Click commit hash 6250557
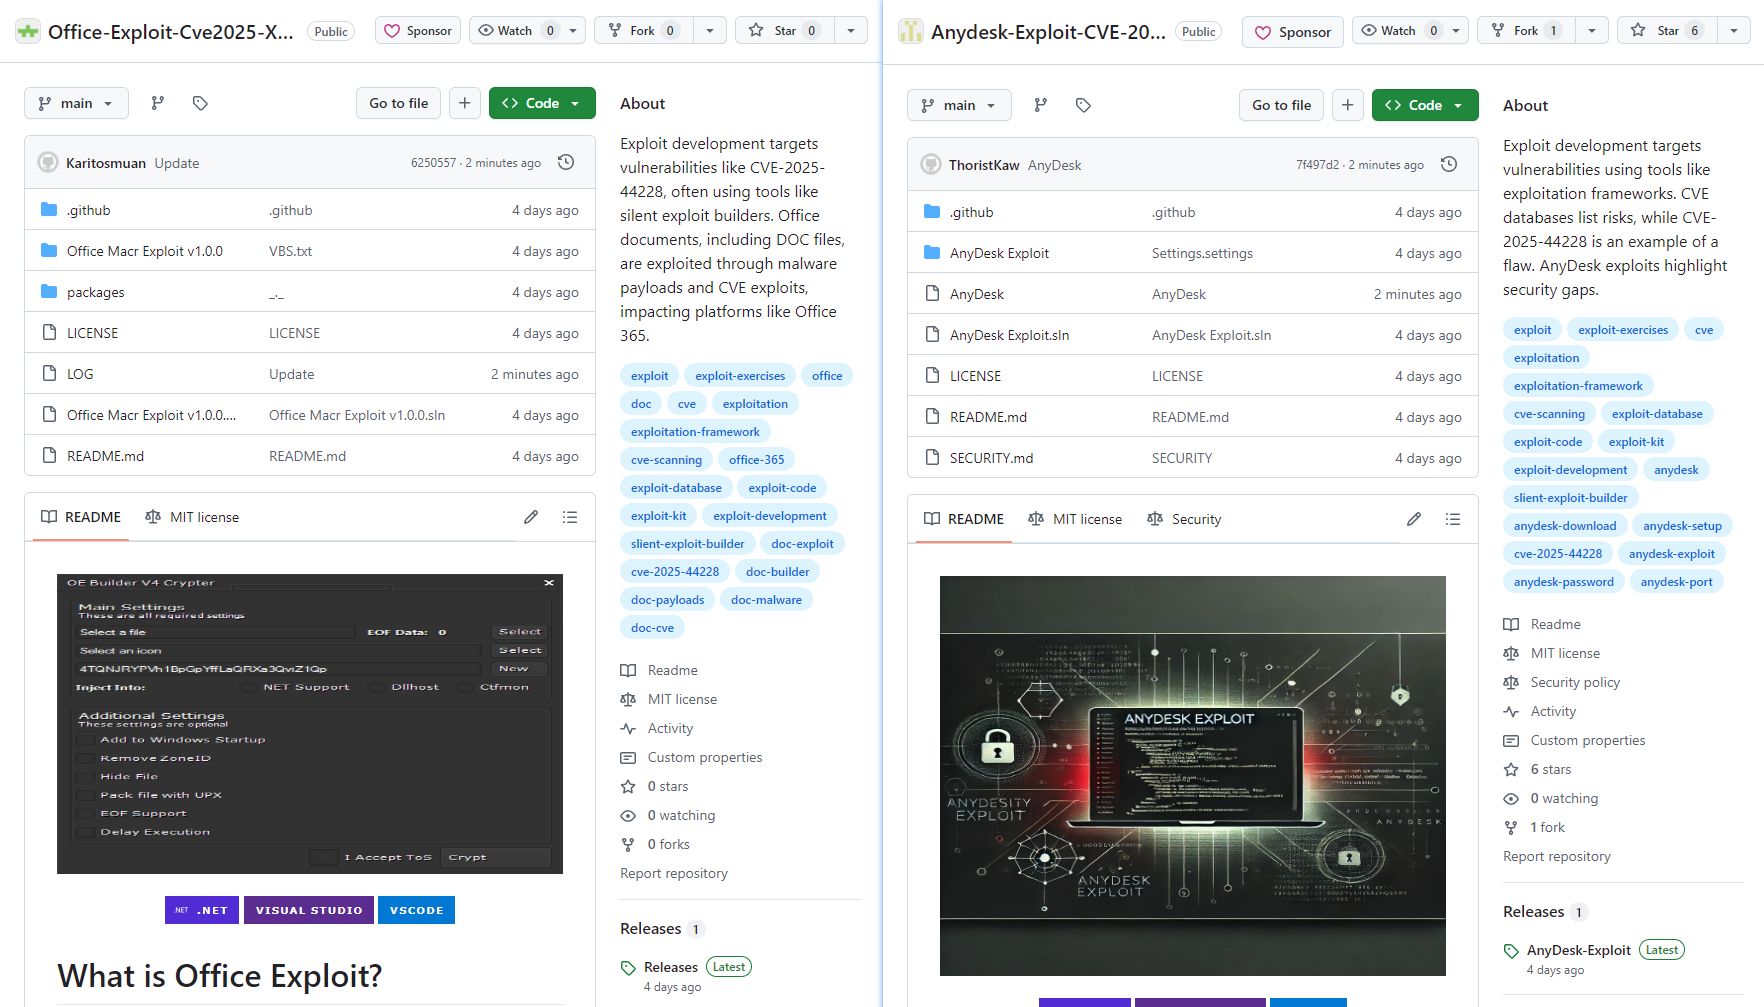 [433, 163]
